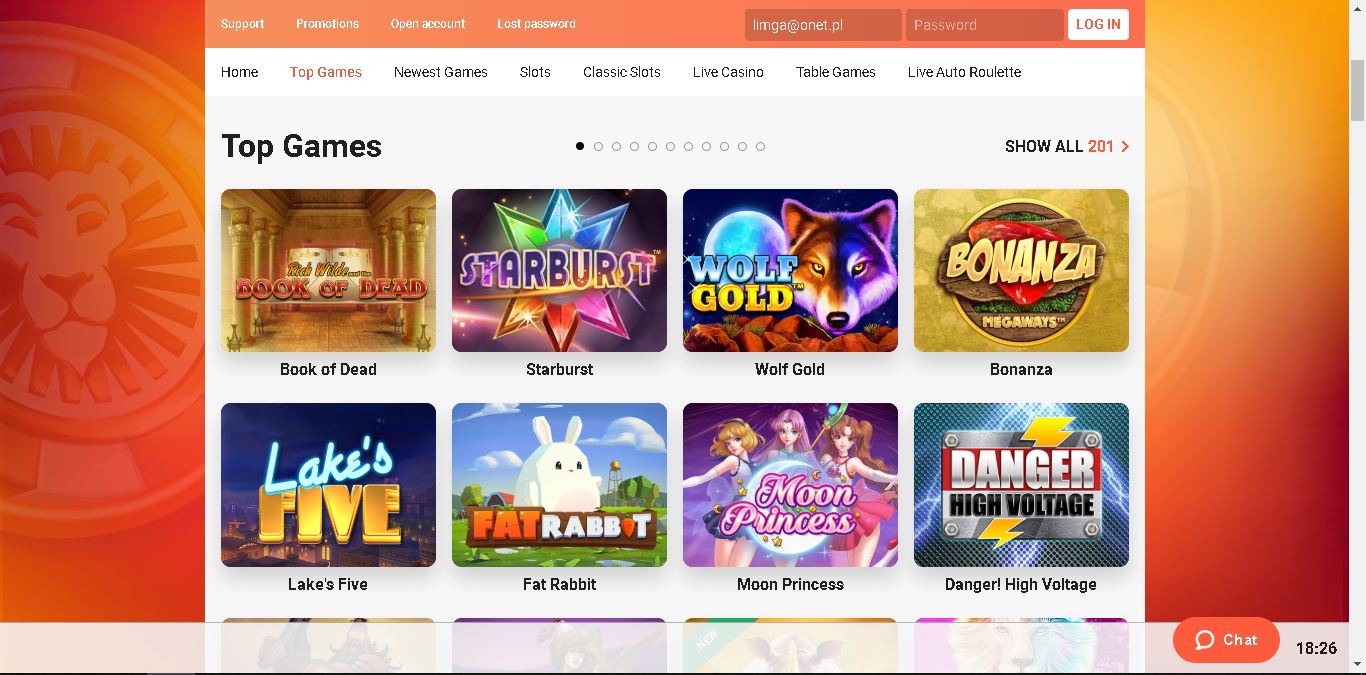Screen dimensions: 1366x675
Task: Open the Book of Dead game thumbnail
Action: pyautogui.click(x=328, y=270)
